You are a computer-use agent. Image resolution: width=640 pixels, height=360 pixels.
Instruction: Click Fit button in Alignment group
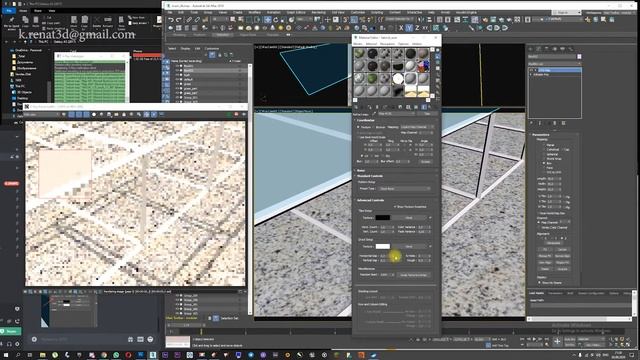tap(545, 249)
